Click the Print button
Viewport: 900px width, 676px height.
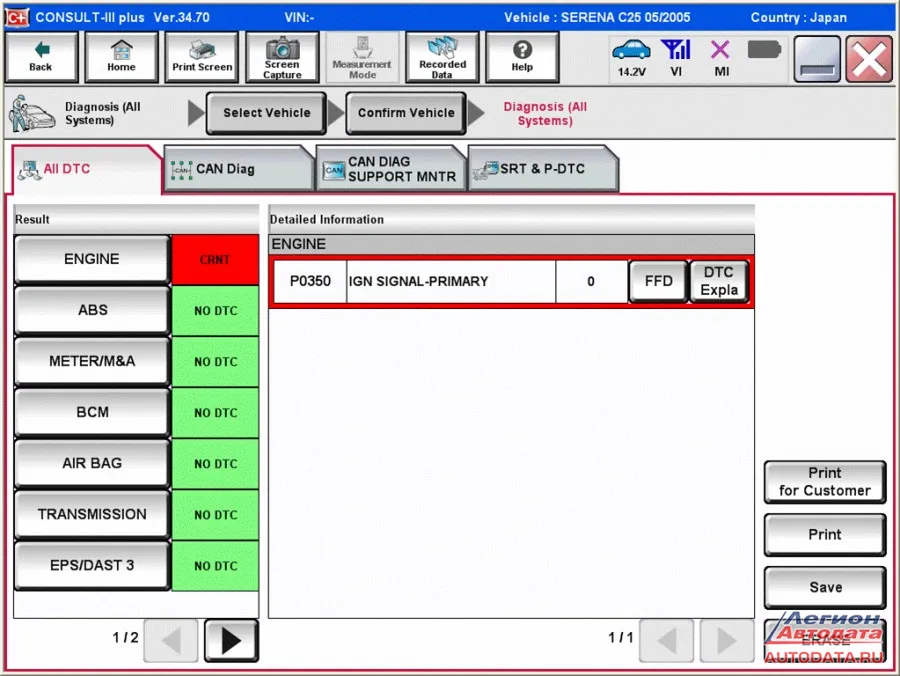[x=825, y=535]
